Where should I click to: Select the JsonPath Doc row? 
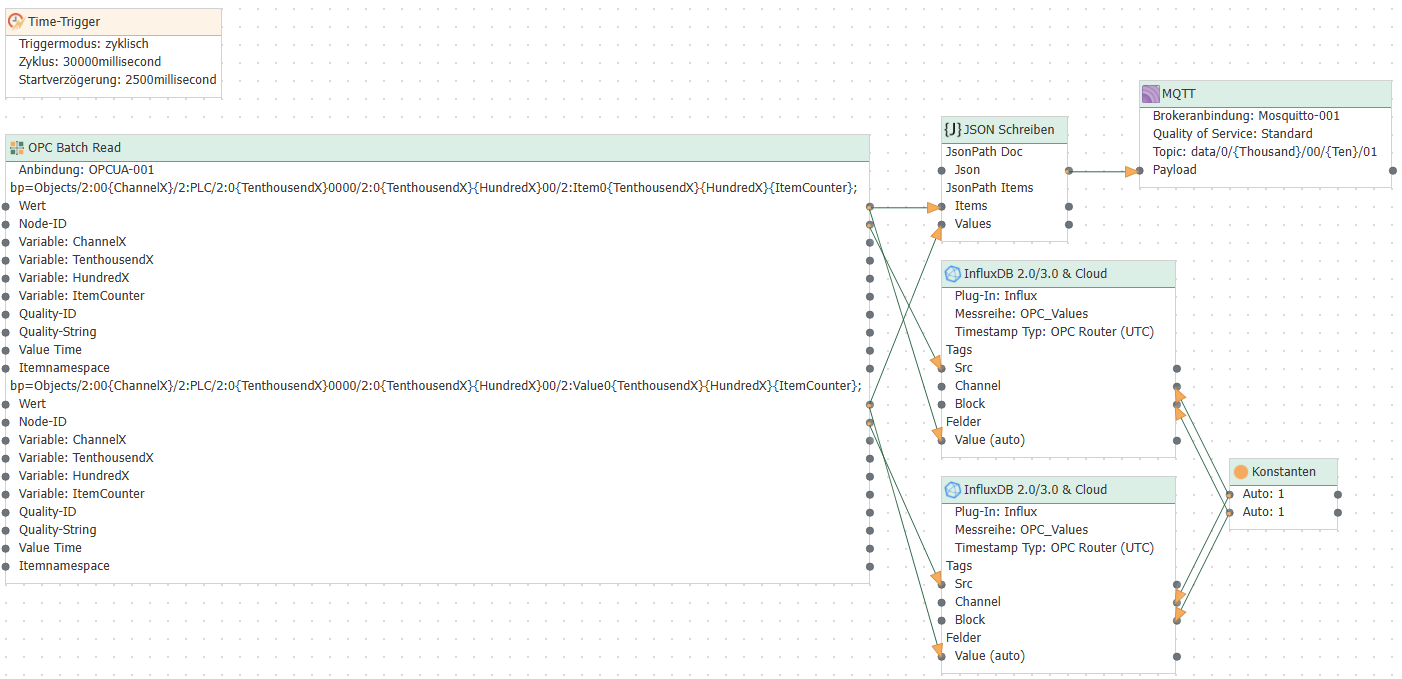(x=984, y=152)
